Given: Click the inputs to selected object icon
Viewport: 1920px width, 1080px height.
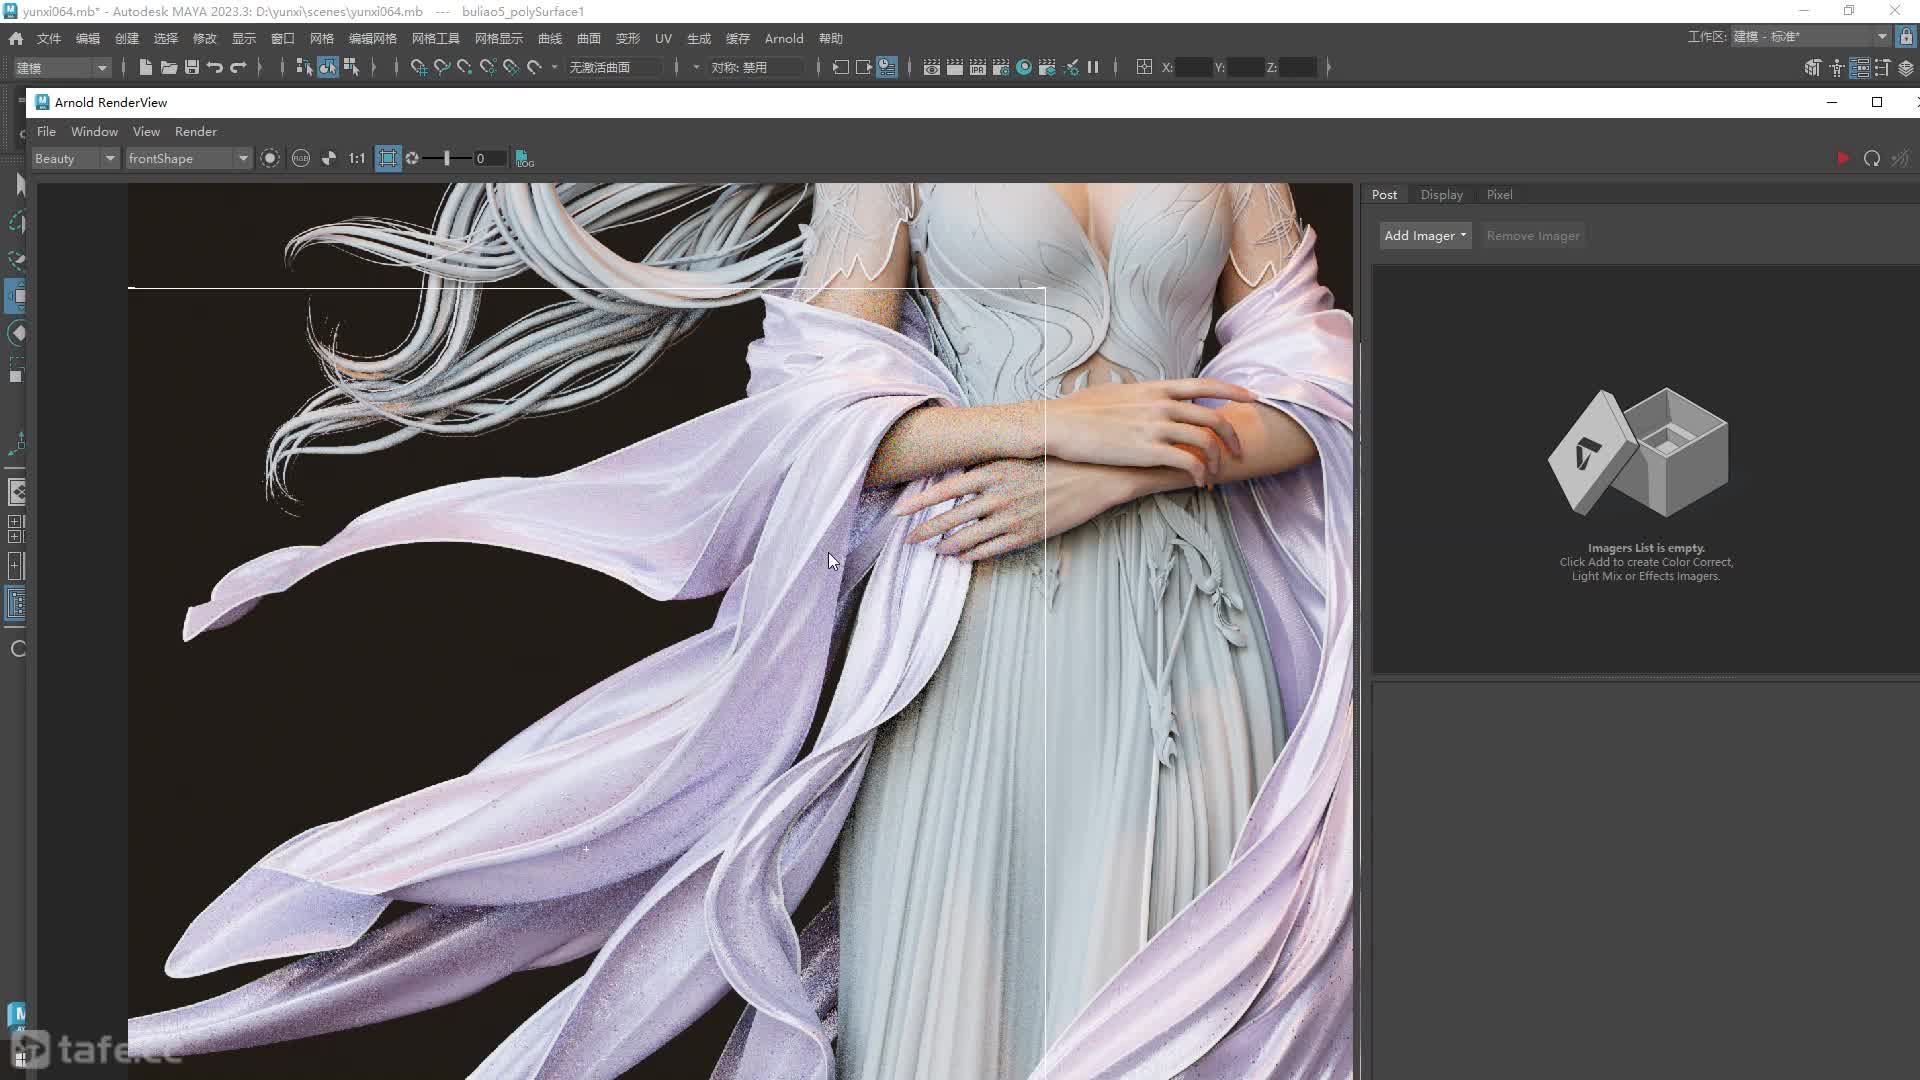Looking at the screenshot, I should pos(840,67).
